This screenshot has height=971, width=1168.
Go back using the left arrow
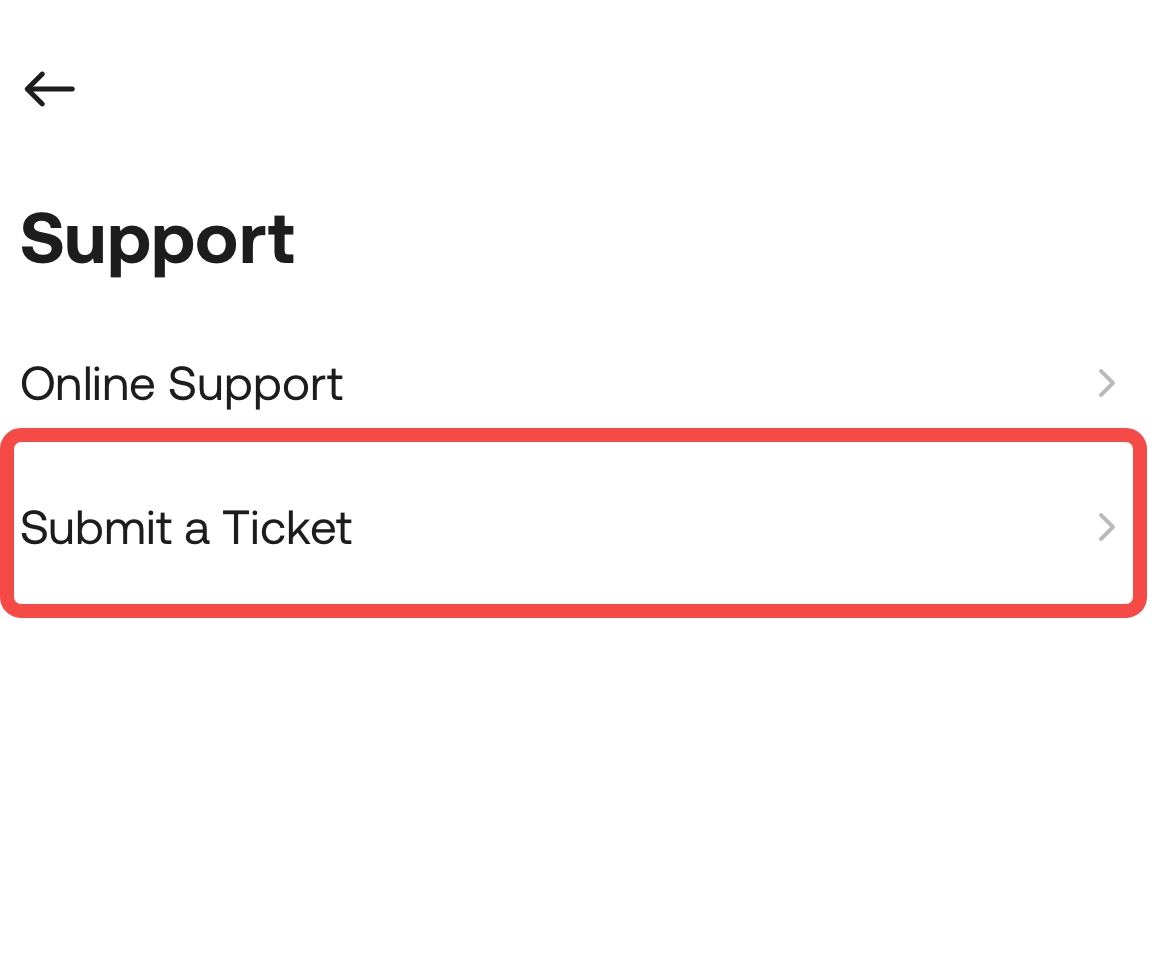coord(49,89)
